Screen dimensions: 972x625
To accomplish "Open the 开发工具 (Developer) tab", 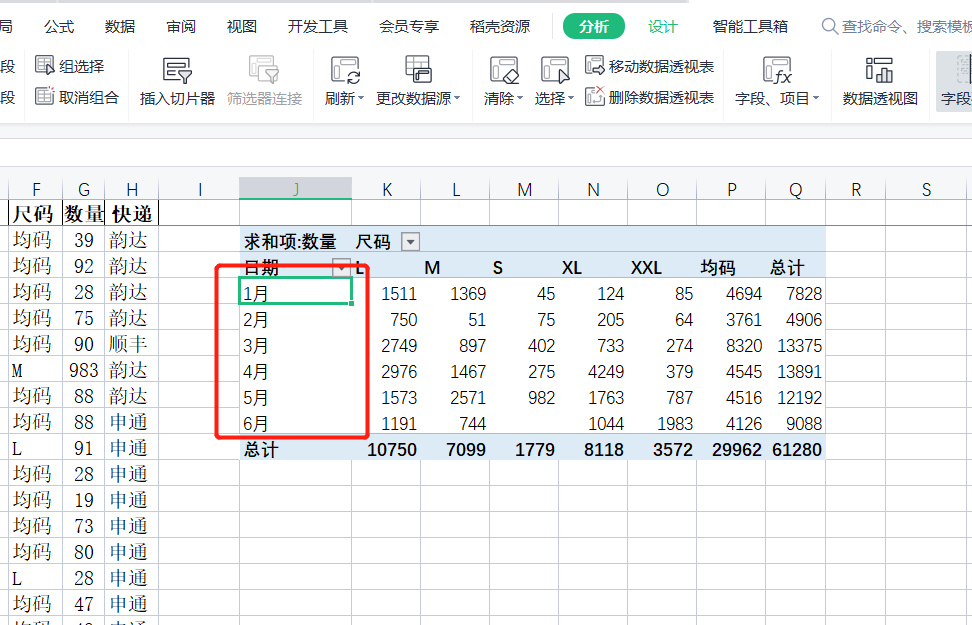I will coord(317,27).
